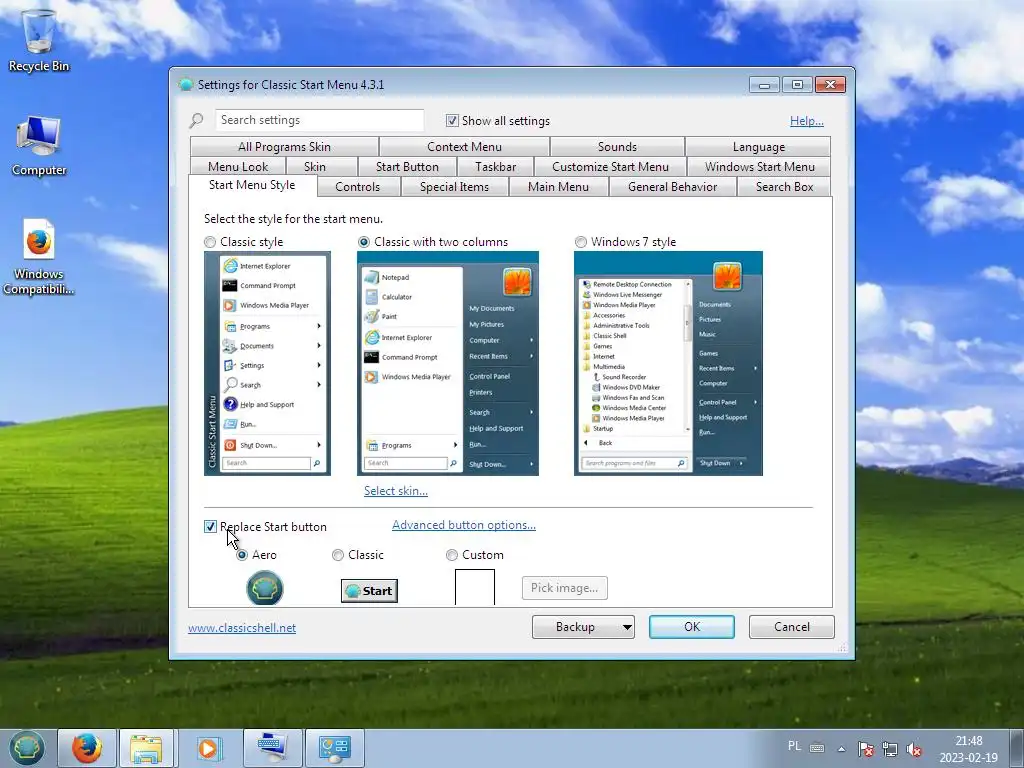Select the Windows Compatibility Firefox desktop icon
This screenshot has width=1024, height=768.
coord(39,256)
